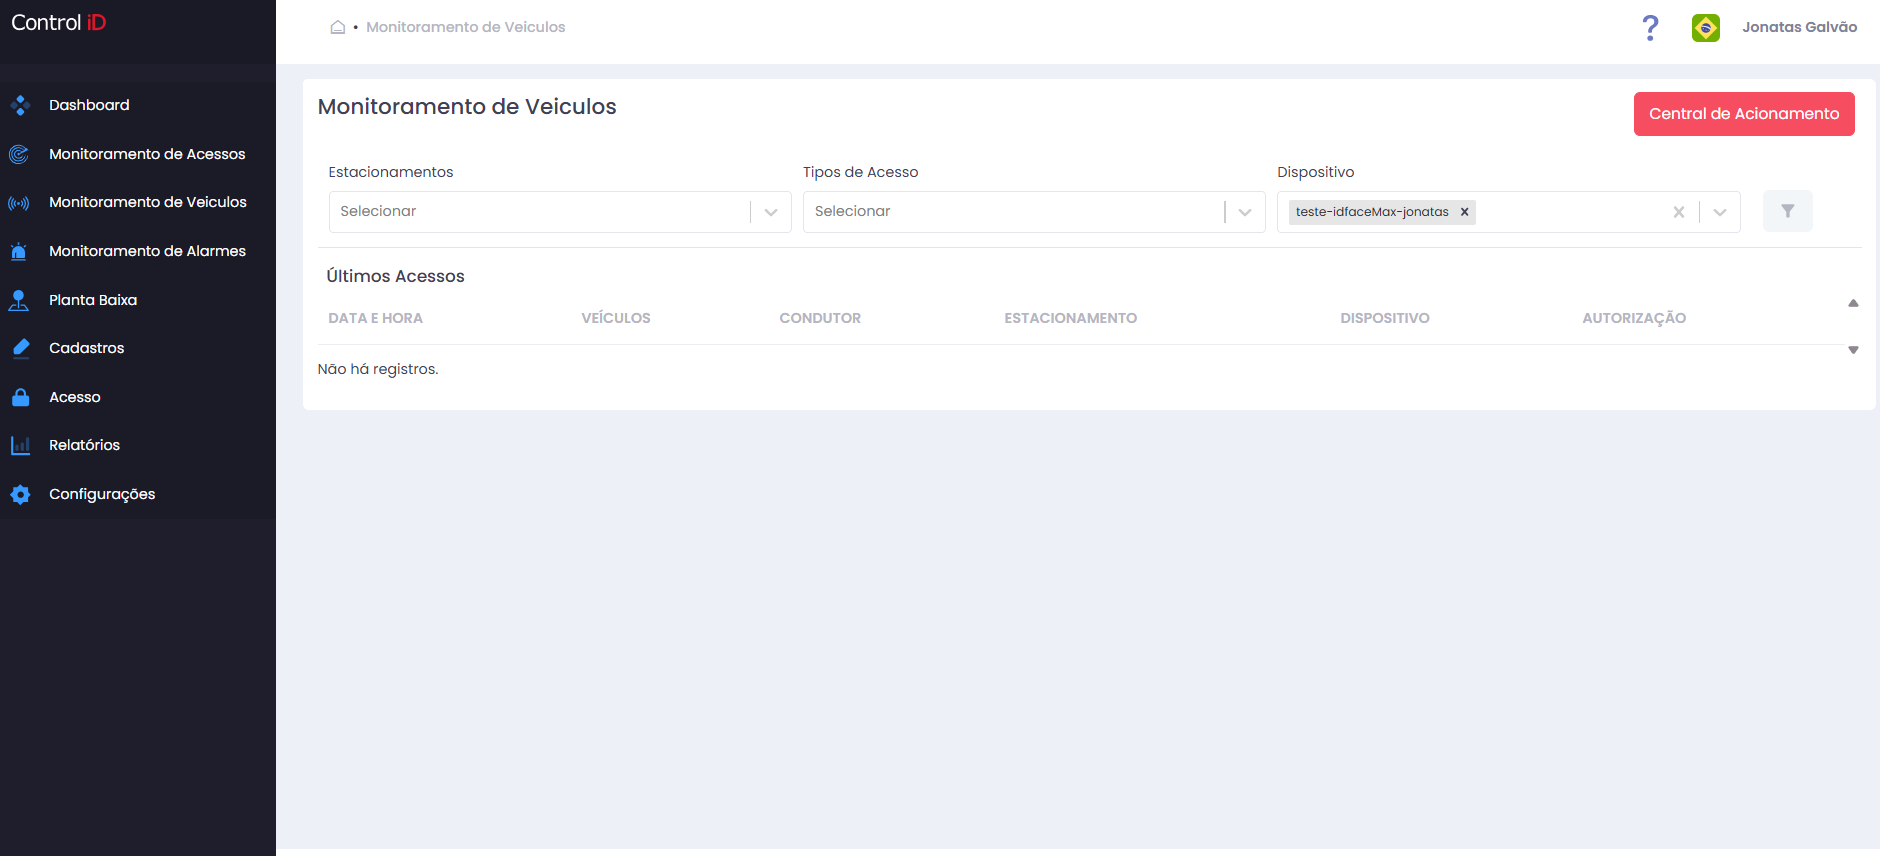Open Jonatas Galvão user menu
The image size is (1880, 856).
[x=1800, y=27]
